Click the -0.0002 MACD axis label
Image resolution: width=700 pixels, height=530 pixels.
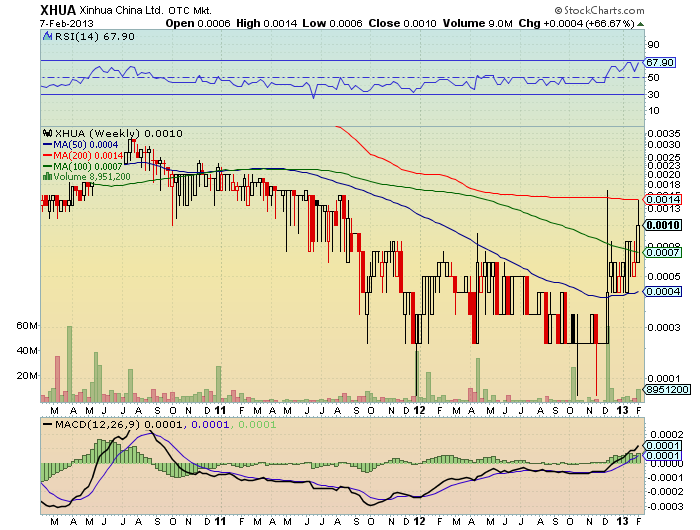665,491
